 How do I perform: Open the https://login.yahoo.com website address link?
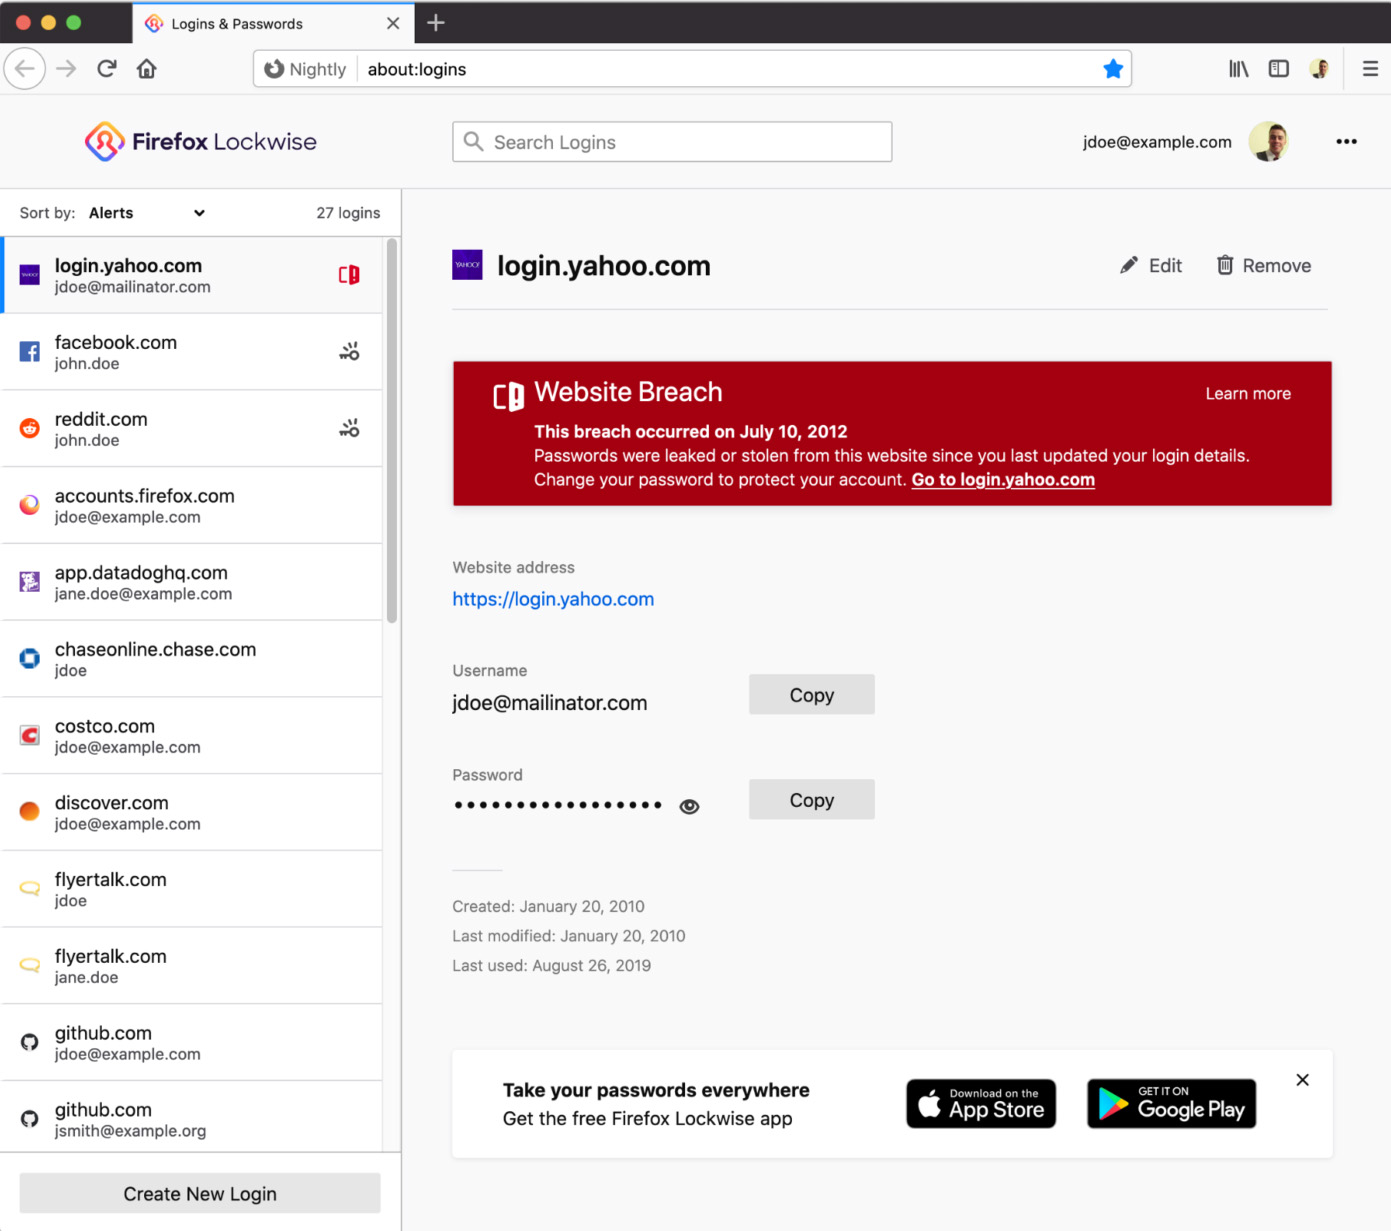tap(553, 599)
